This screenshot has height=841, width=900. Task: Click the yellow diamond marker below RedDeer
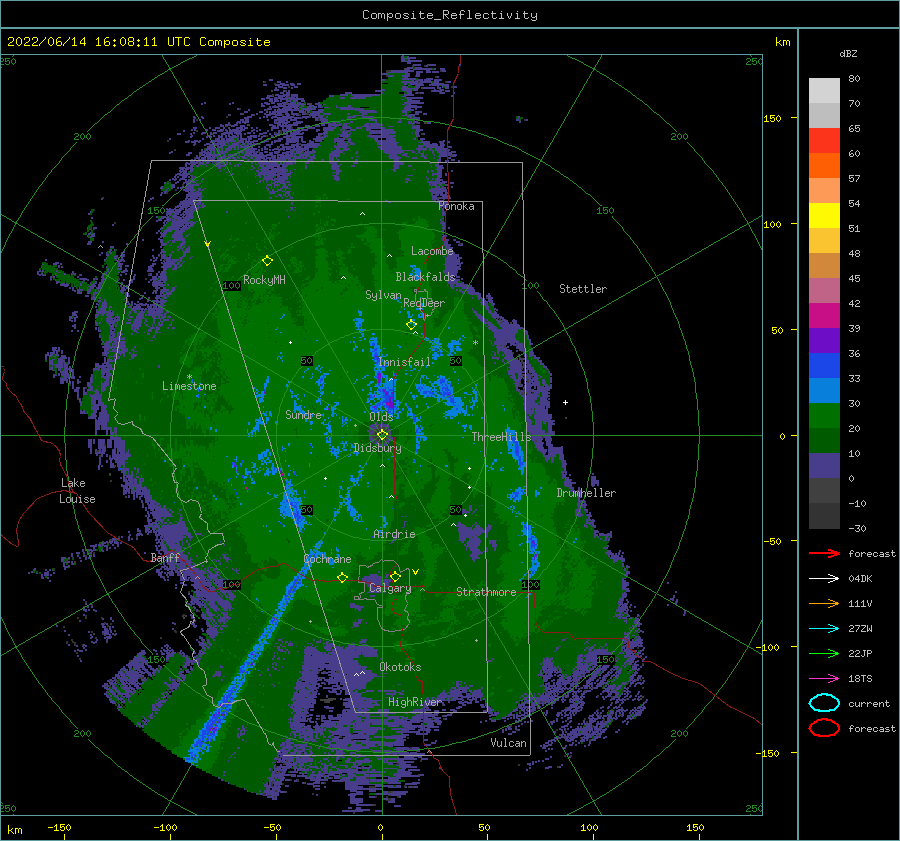pyautogui.click(x=412, y=324)
